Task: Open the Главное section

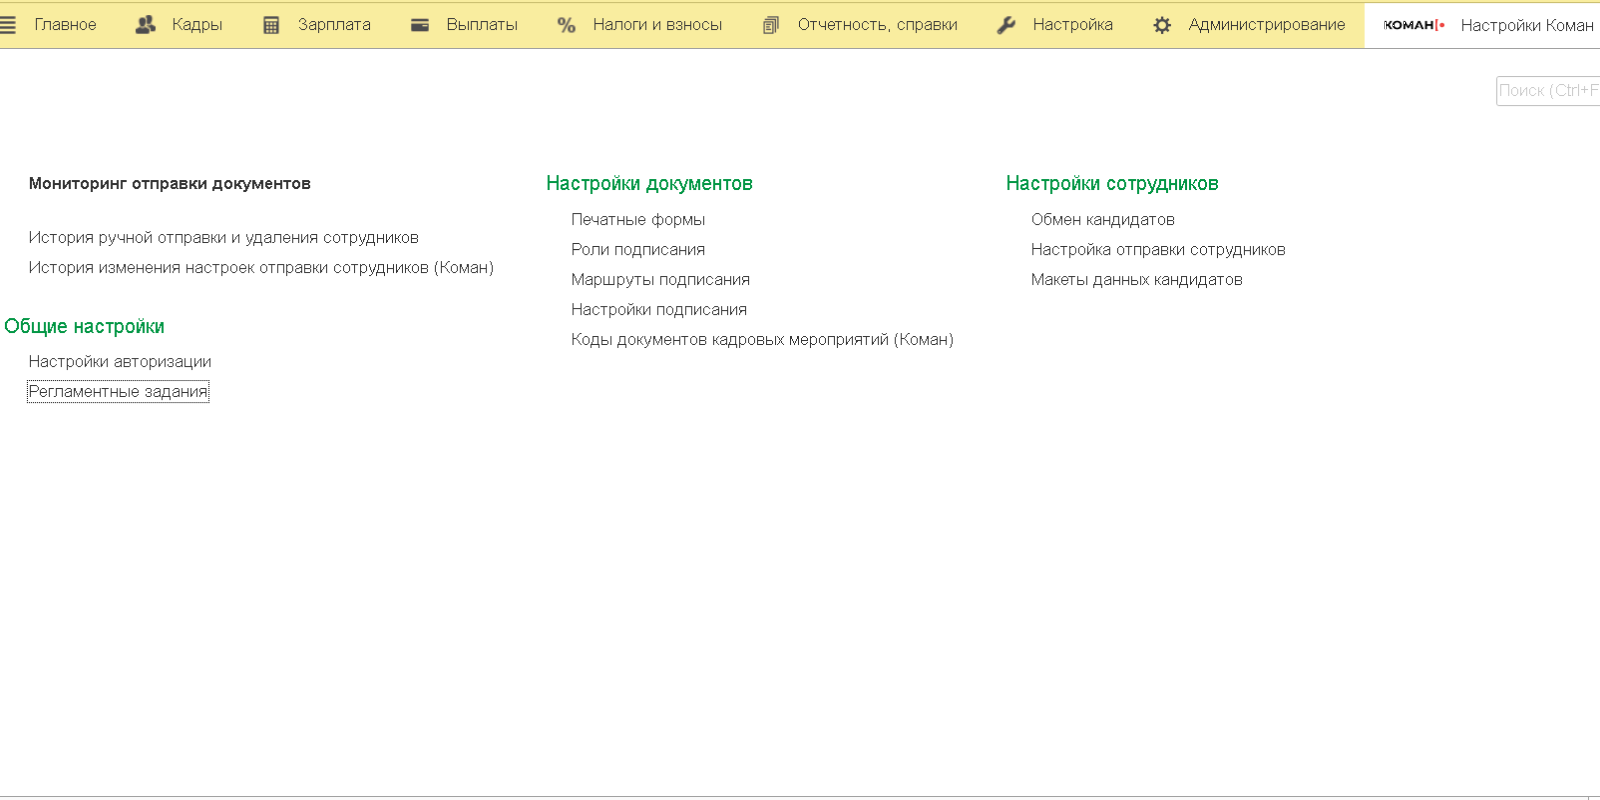Action: pyautogui.click(x=65, y=25)
